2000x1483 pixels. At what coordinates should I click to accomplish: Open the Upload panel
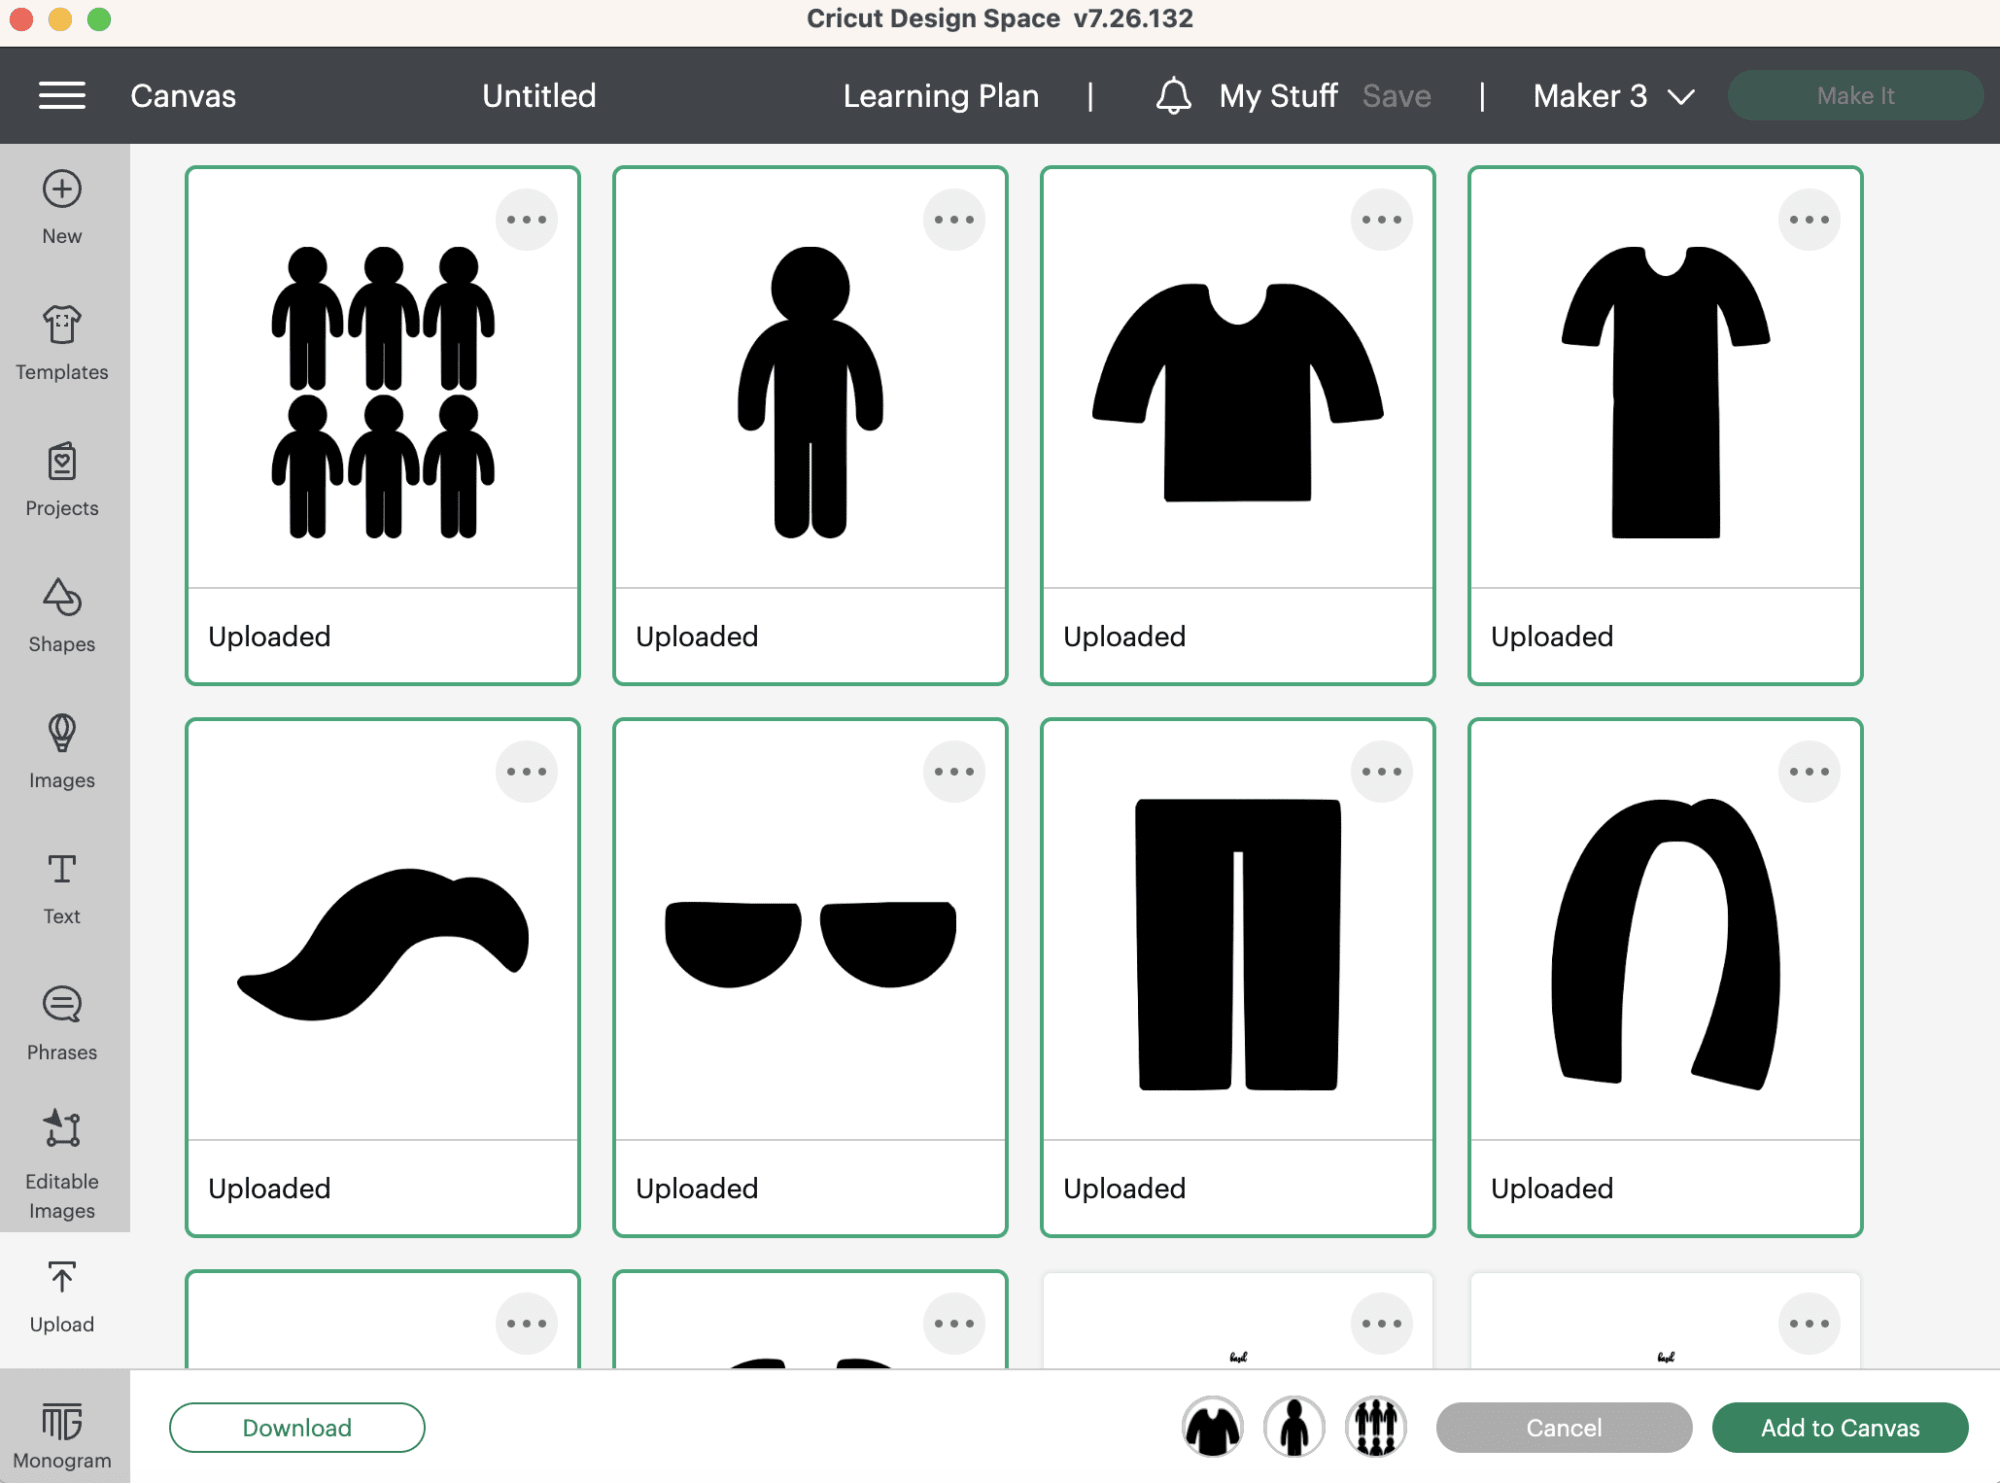tap(62, 1295)
